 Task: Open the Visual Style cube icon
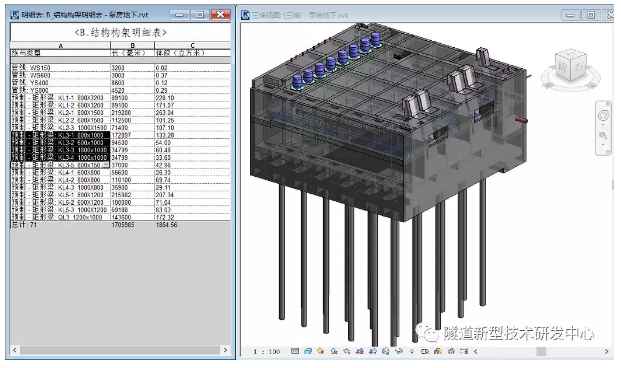click(x=308, y=351)
